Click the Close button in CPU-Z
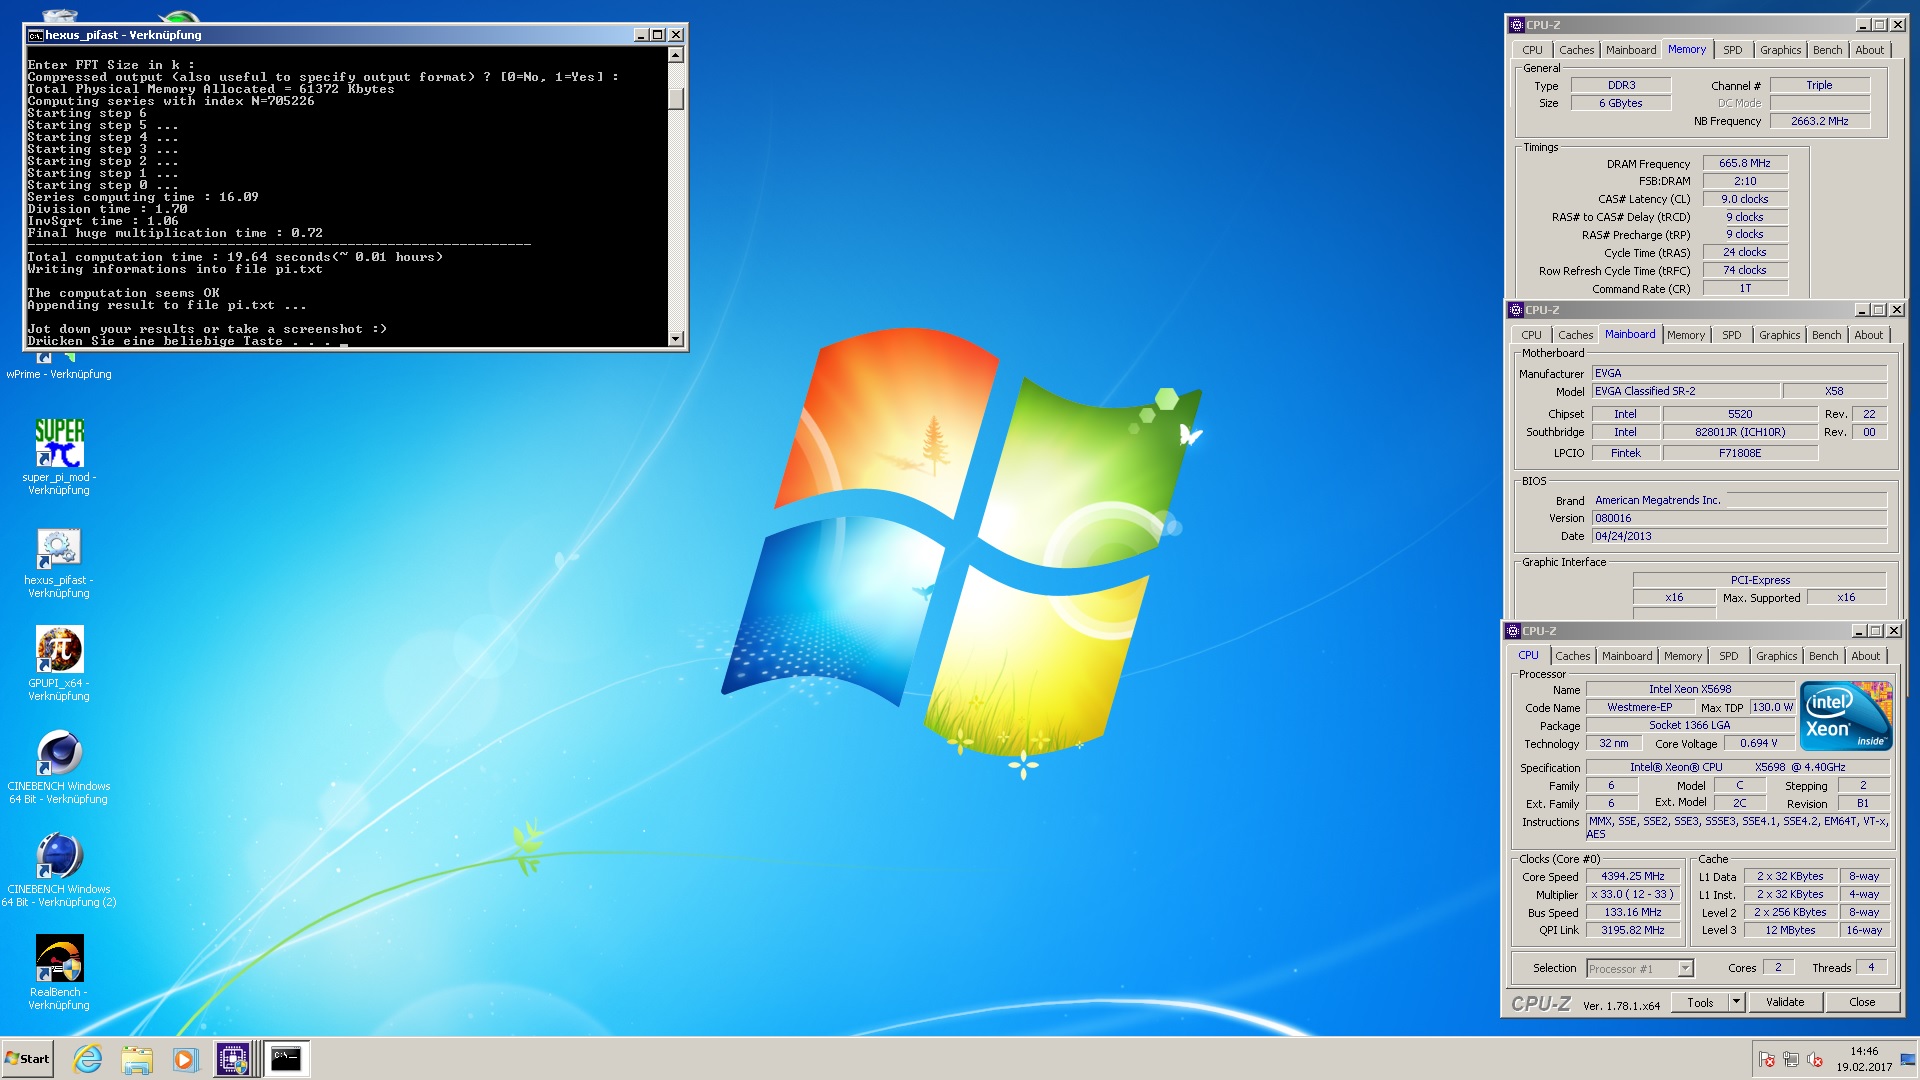 coord(1862,1002)
